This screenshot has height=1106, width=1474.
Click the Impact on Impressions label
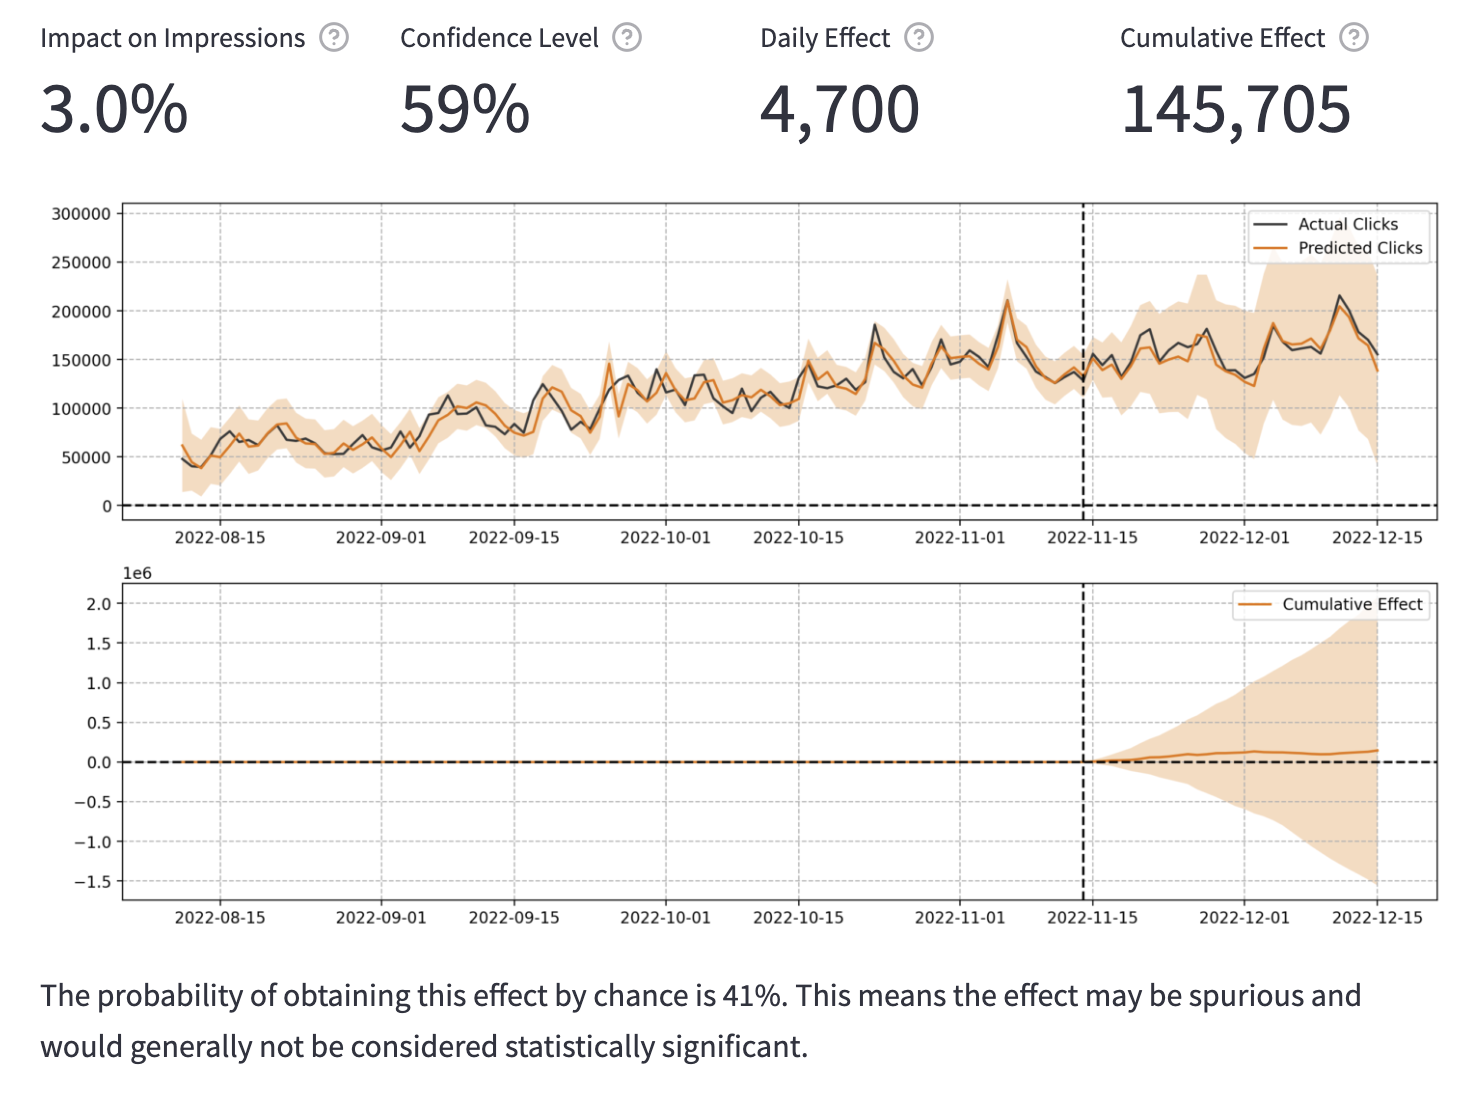click(172, 38)
